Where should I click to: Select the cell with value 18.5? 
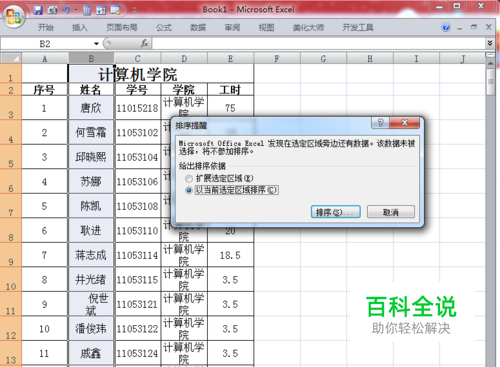pos(230,255)
